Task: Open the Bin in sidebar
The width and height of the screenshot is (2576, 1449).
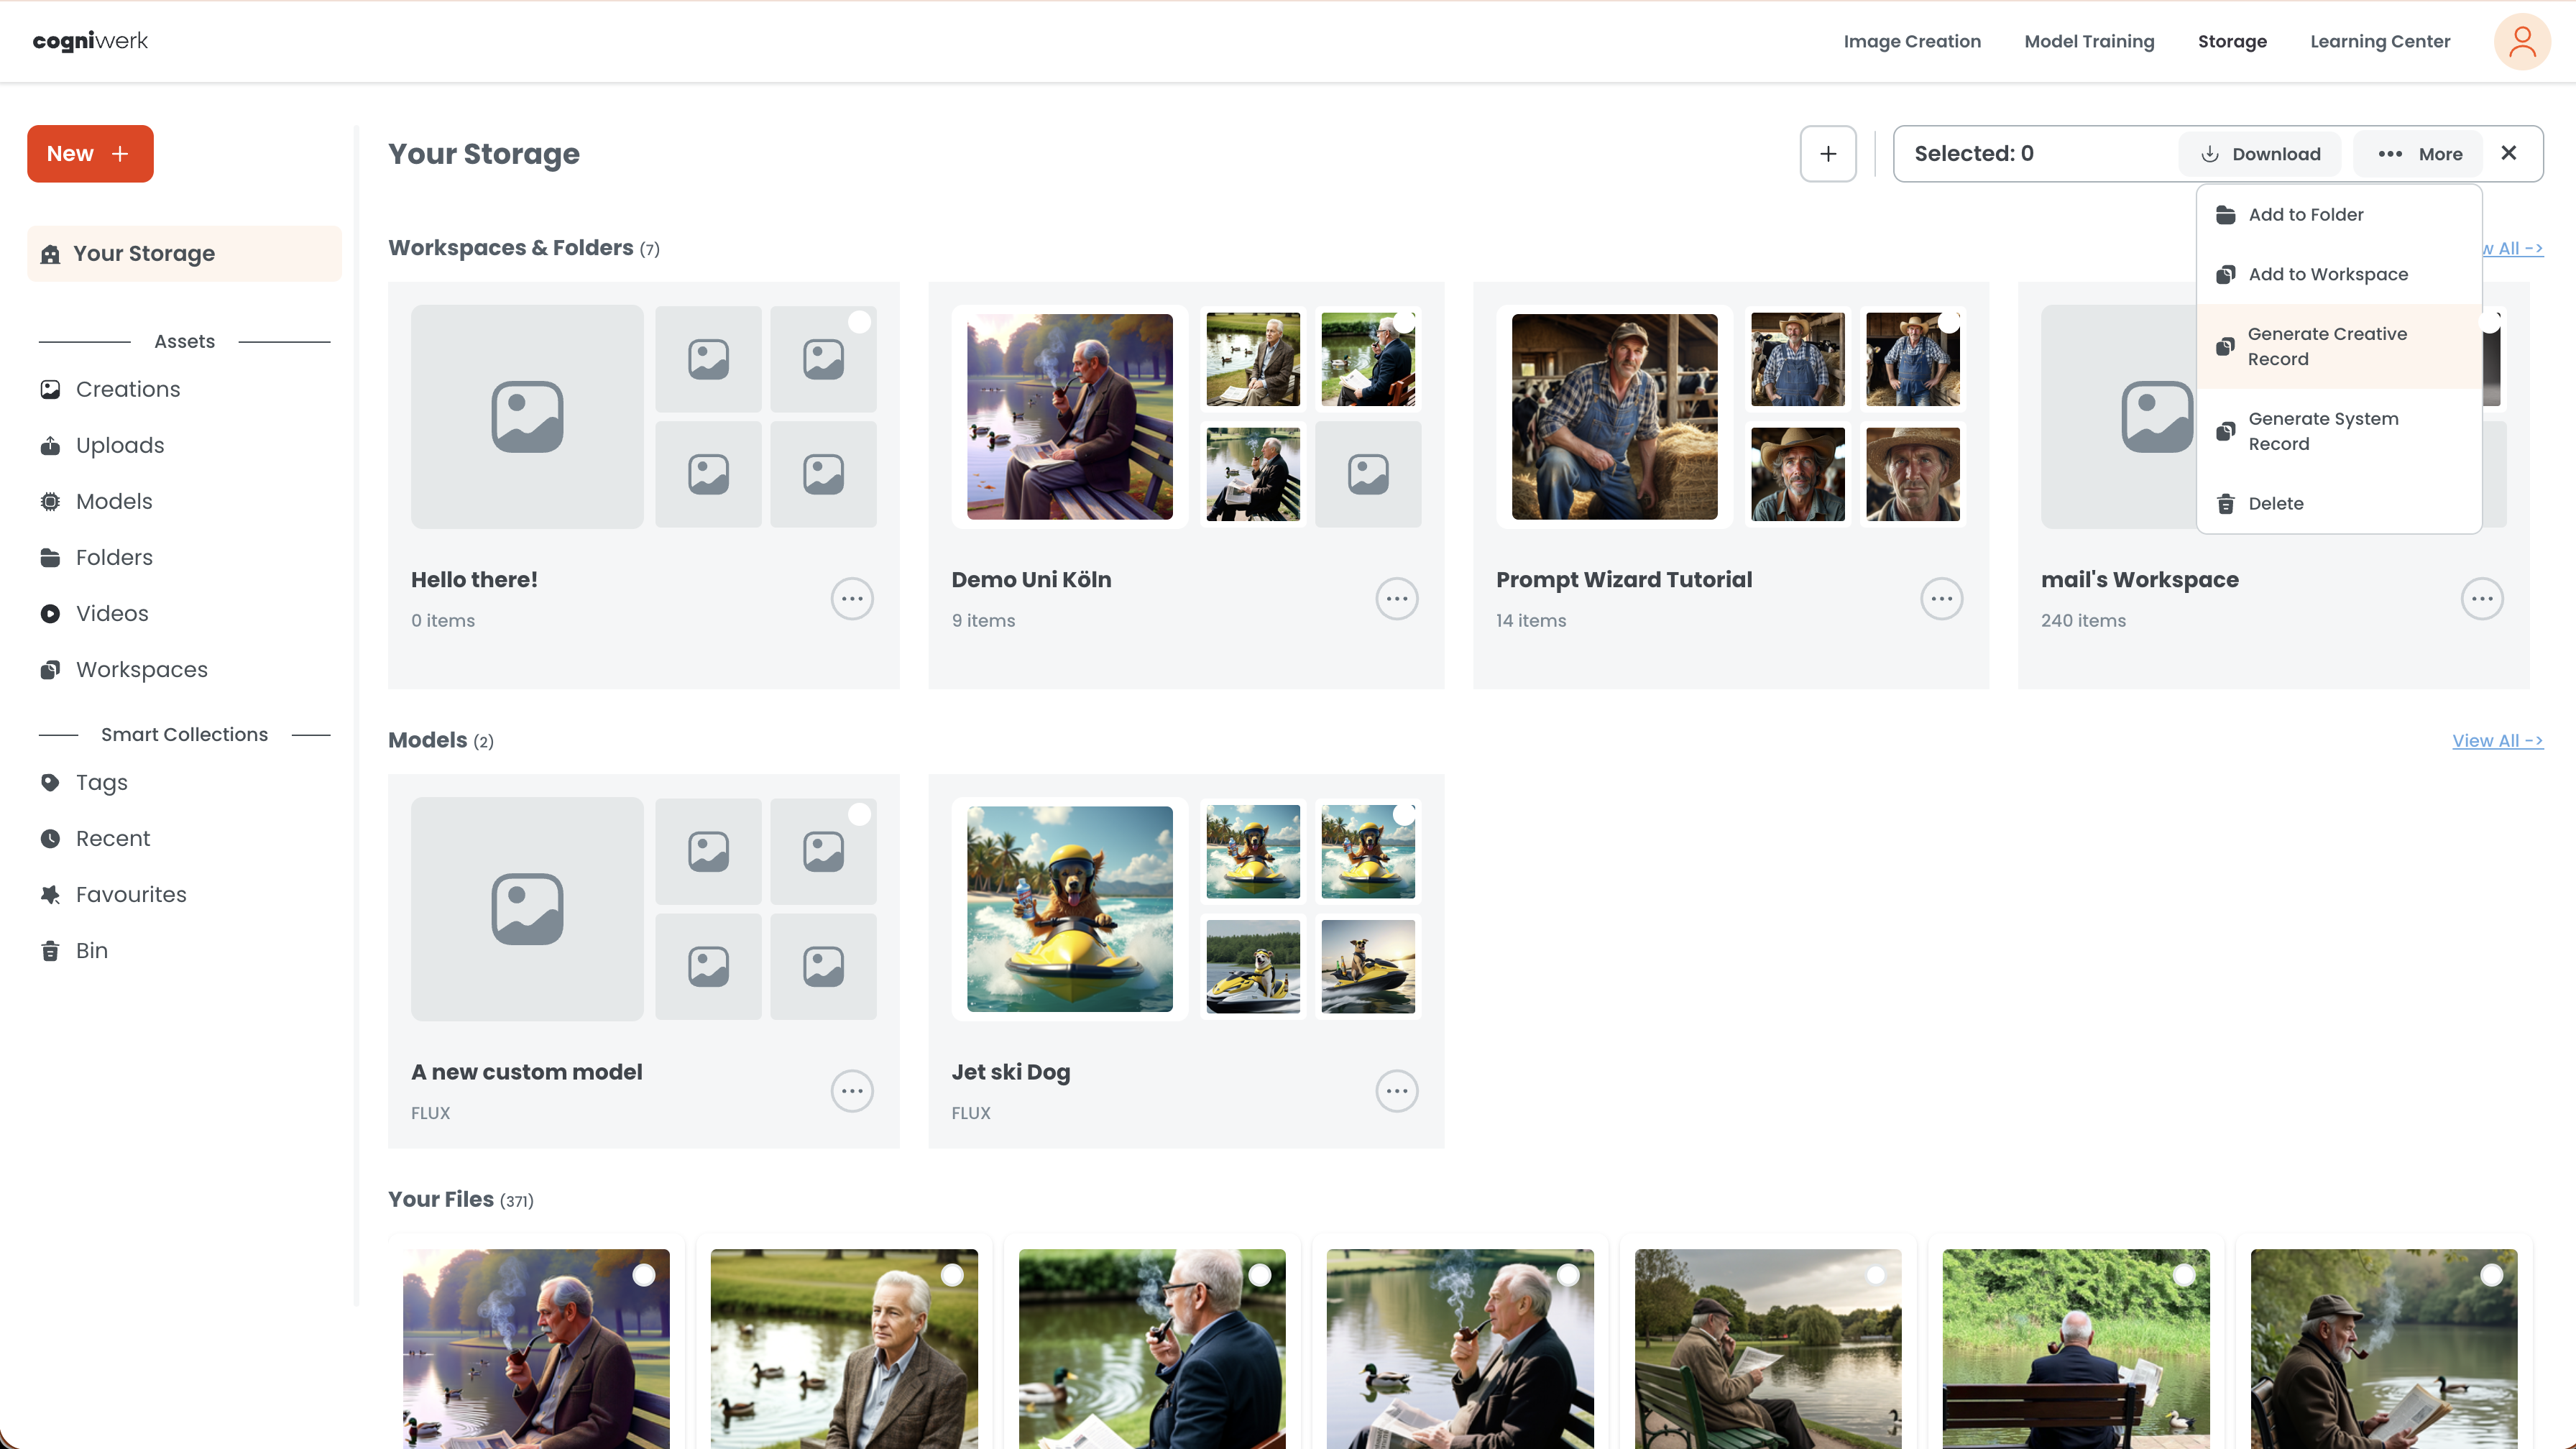Action: [x=91, y=950]
